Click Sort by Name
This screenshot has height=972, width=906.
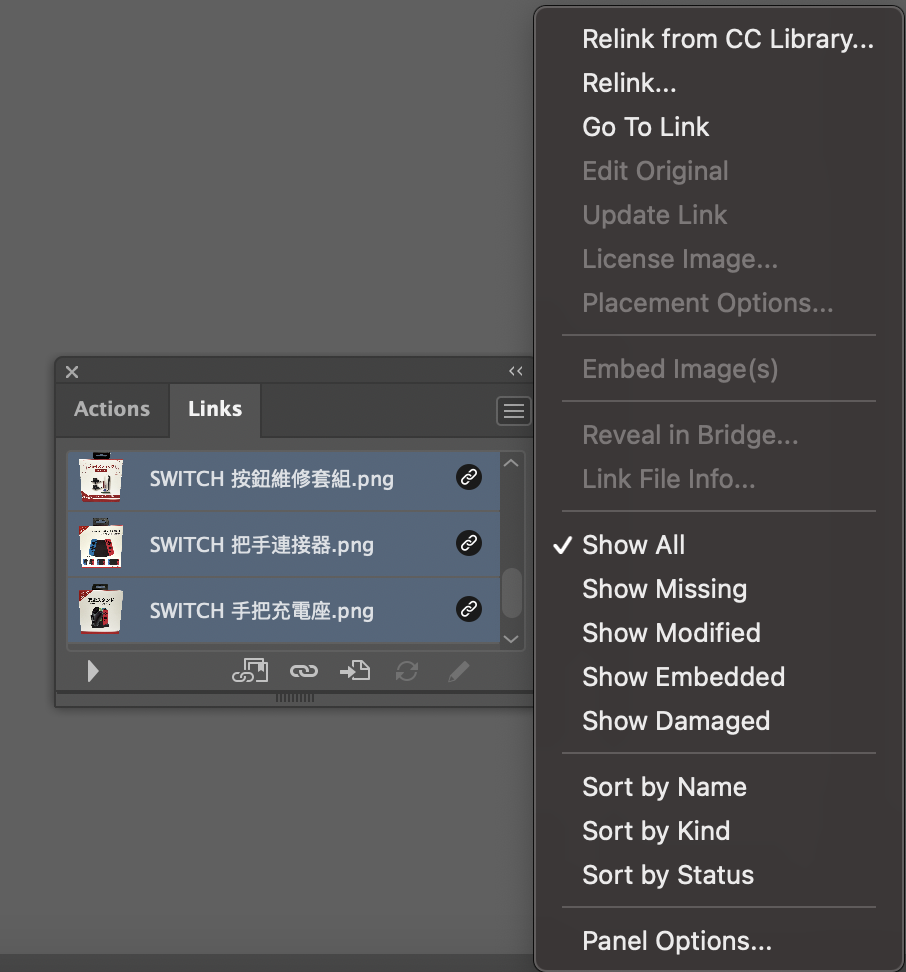(x=664, y=787)
